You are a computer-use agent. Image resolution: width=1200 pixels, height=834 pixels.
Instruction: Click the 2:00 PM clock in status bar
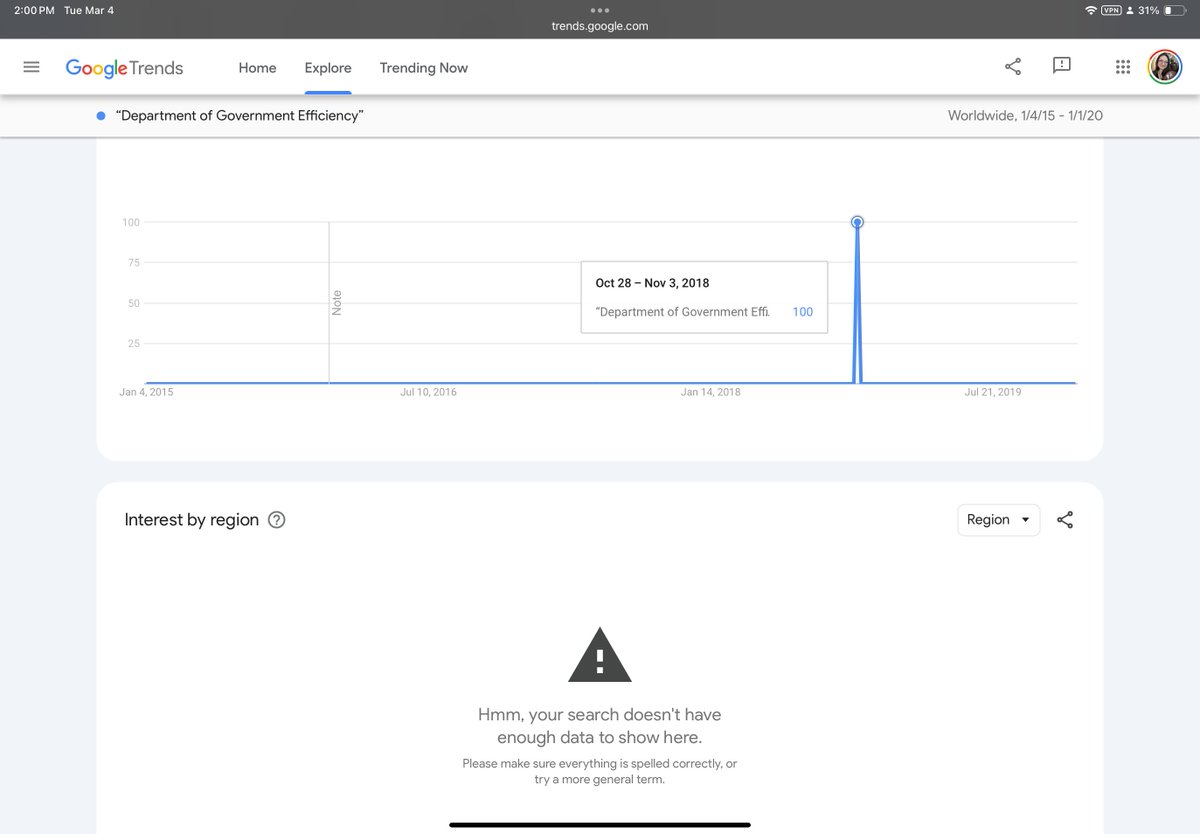click(34, 10)
